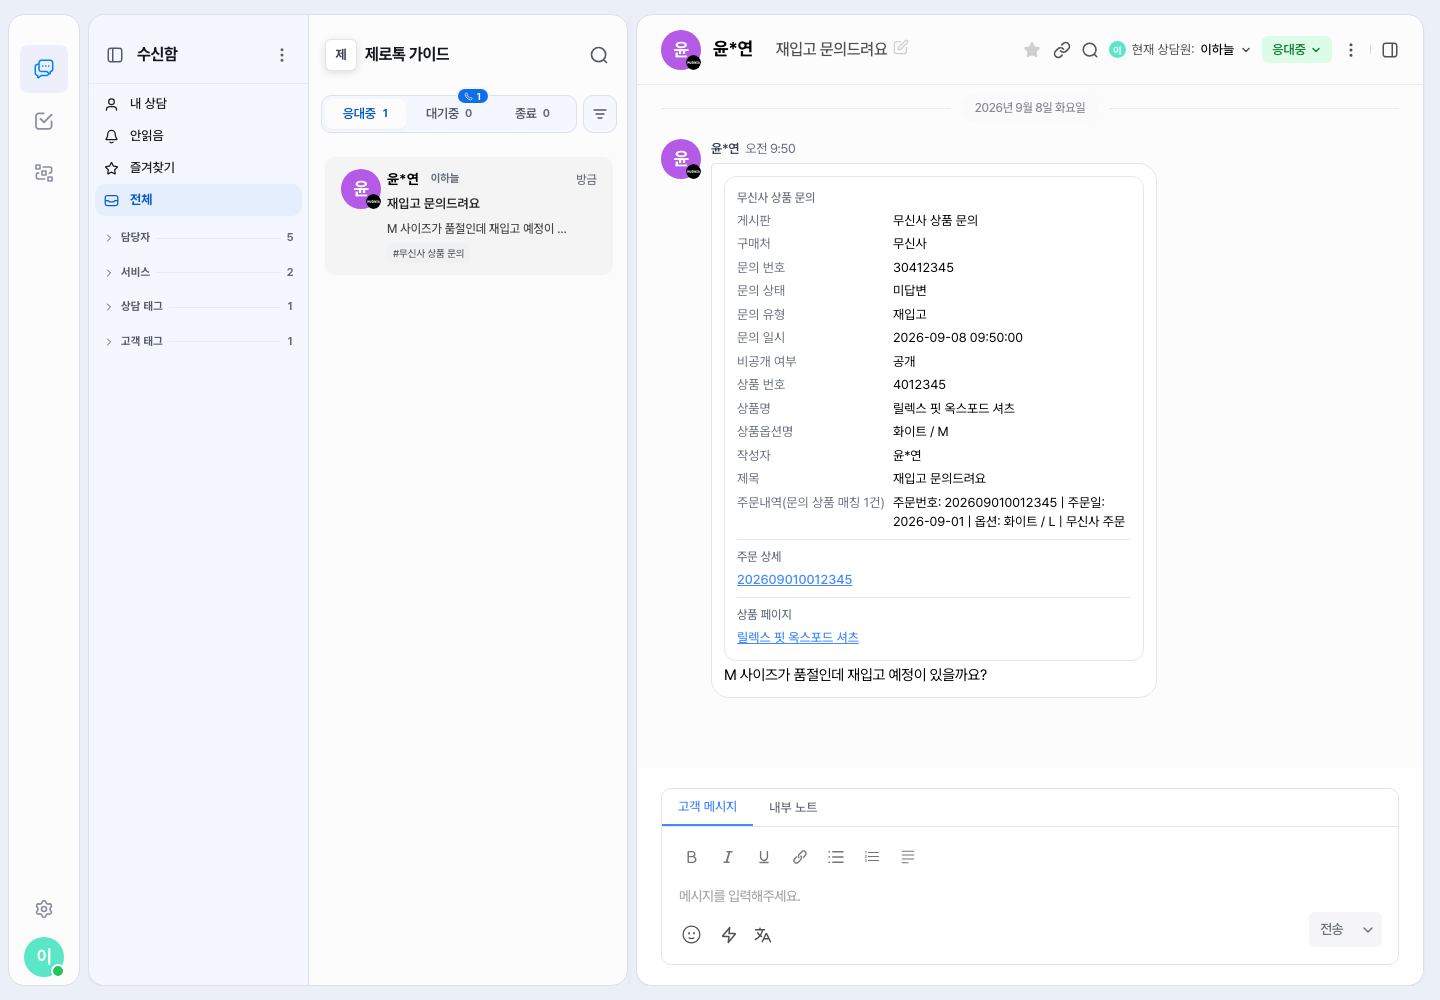Select 전체 in sidebar

(199, 200)
